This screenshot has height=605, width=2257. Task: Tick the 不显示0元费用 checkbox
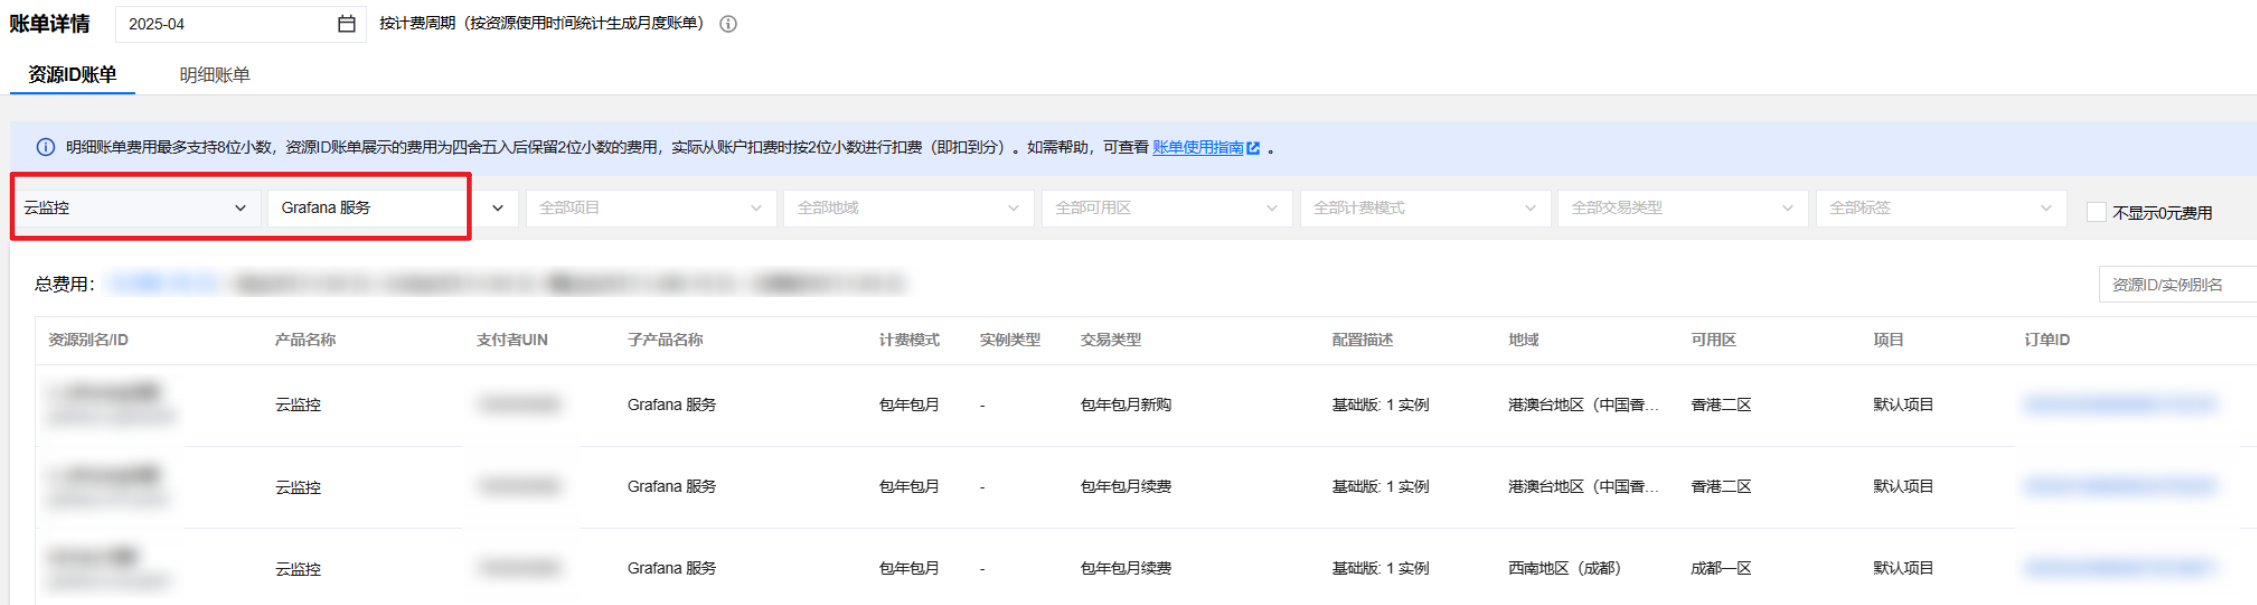click(2096, 212)
